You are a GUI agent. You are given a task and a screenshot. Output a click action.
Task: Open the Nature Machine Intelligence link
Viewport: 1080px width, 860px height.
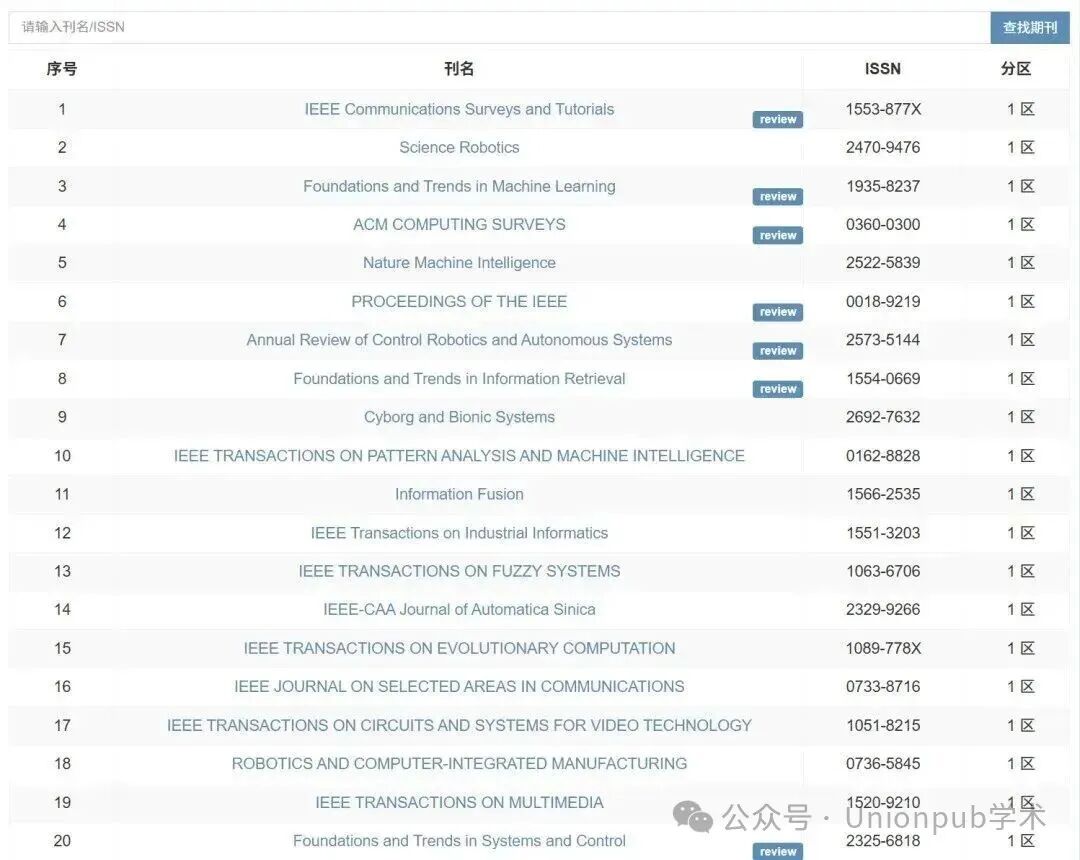click(459, 262)
